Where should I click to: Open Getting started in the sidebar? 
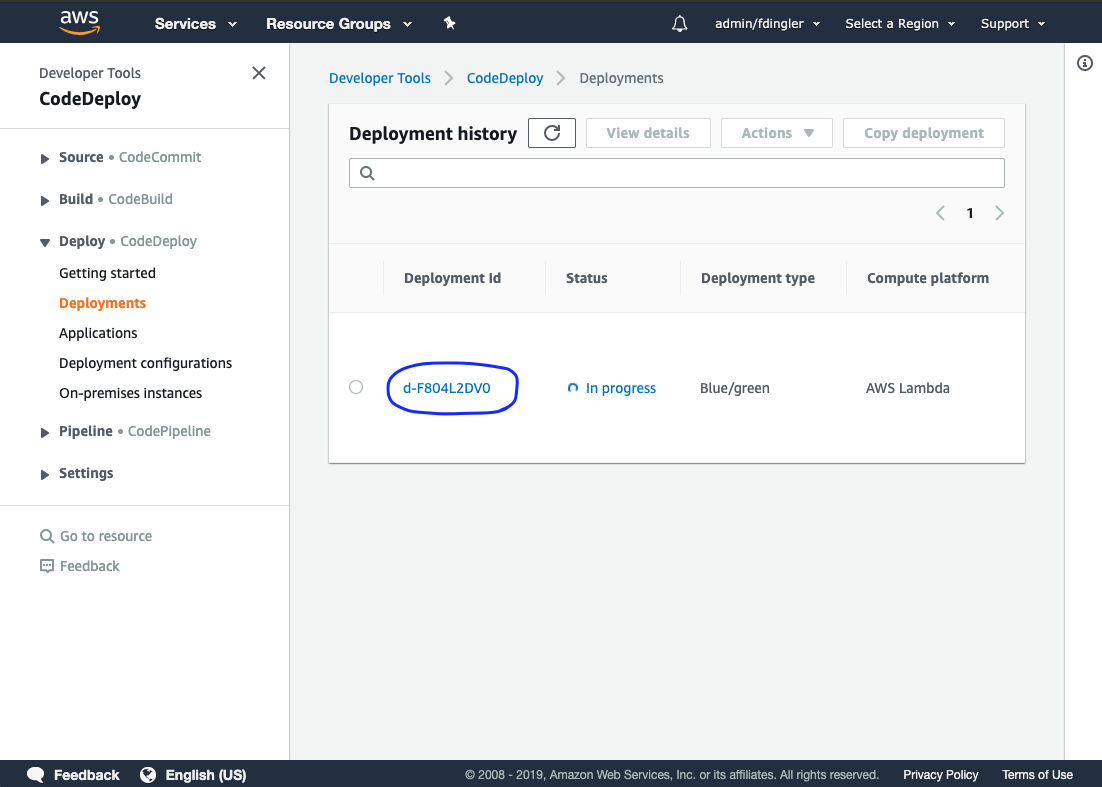point(108,273)
